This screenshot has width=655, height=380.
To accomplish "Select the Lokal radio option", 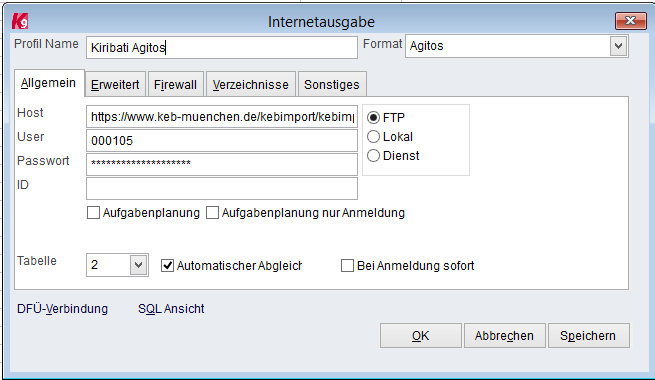I will 373,137.
